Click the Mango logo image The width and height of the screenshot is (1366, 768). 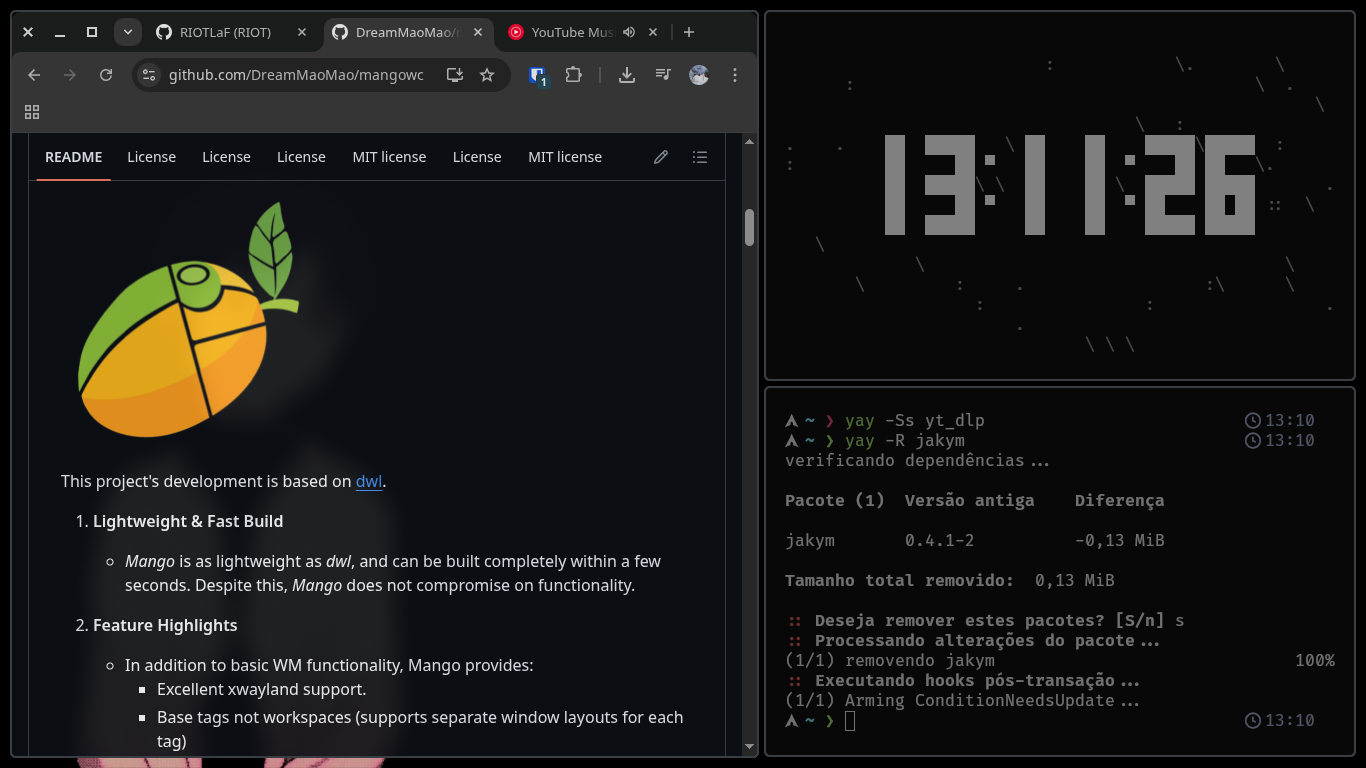pos(188,319)
